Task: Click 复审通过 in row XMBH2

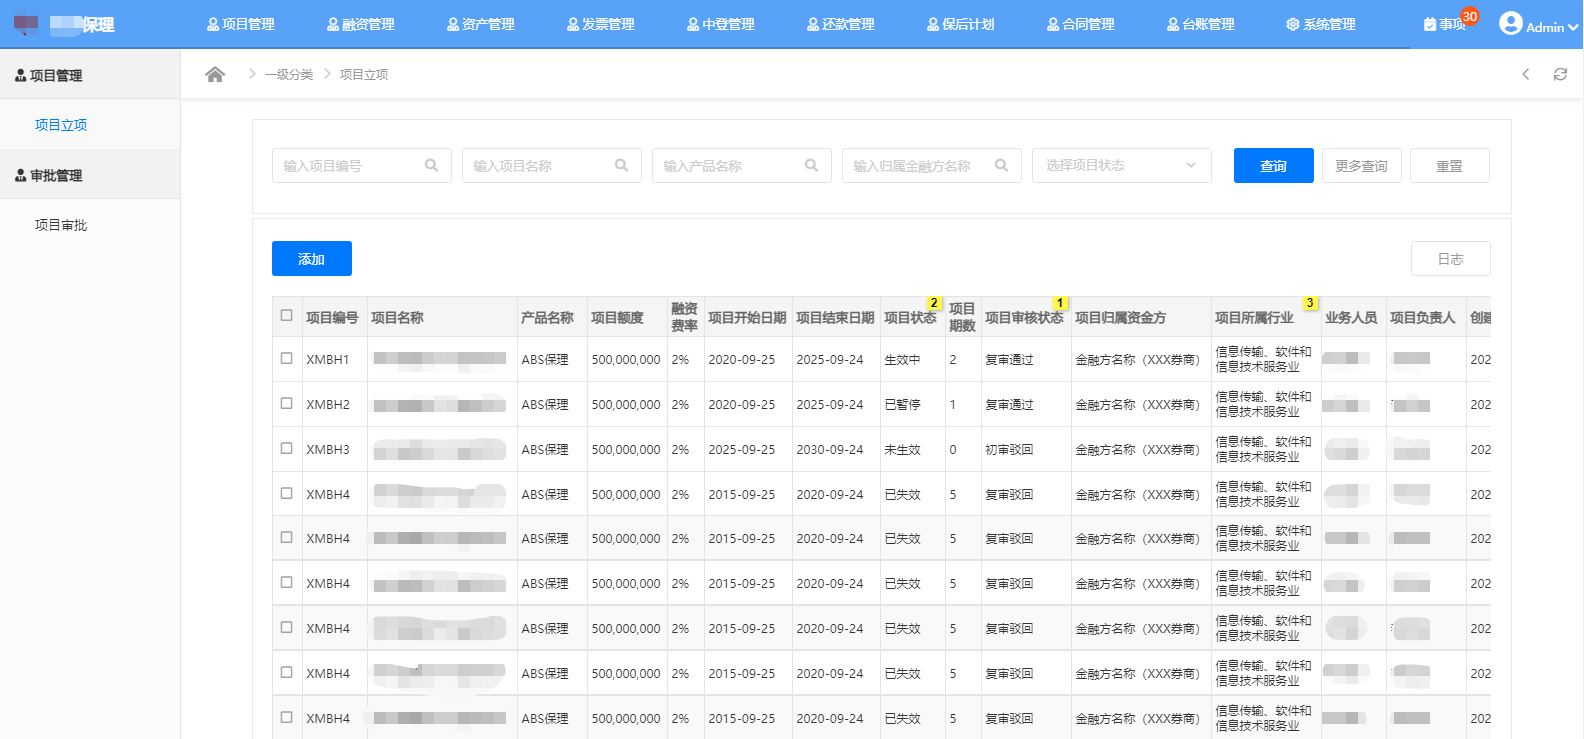Action: [x=1009, y=404]
